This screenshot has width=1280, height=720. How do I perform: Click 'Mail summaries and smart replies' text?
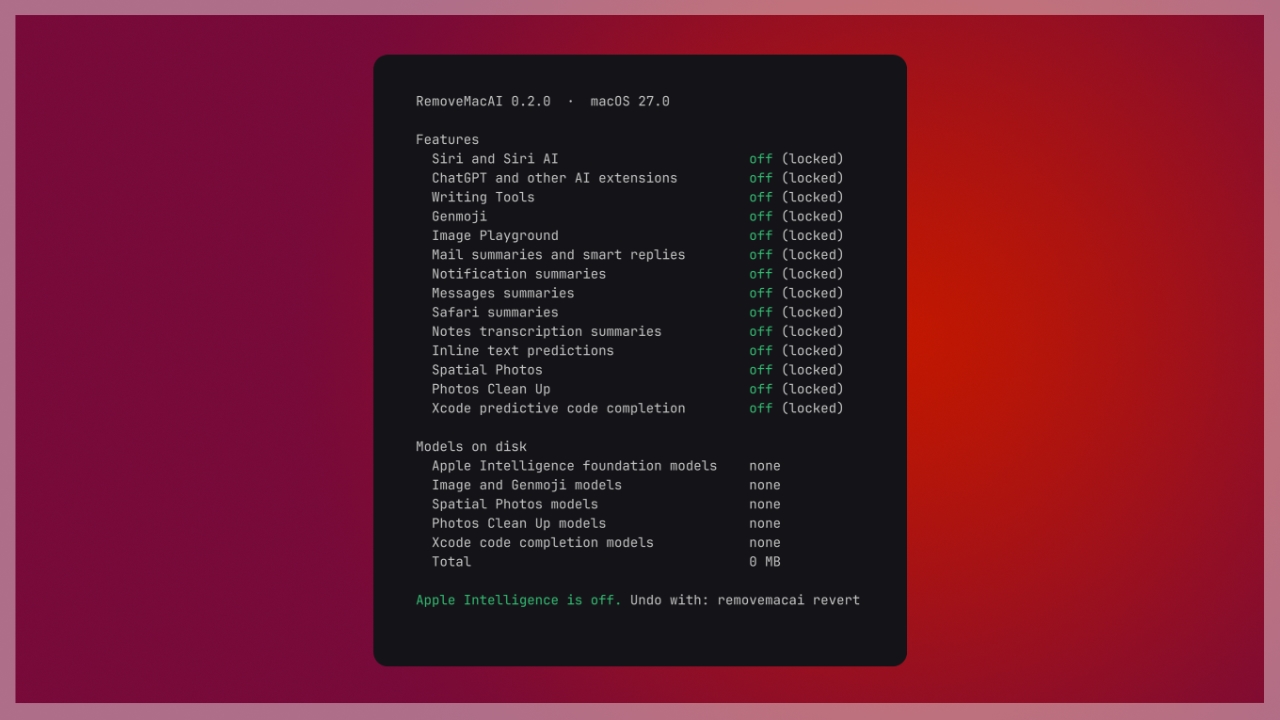coord(559,255)
